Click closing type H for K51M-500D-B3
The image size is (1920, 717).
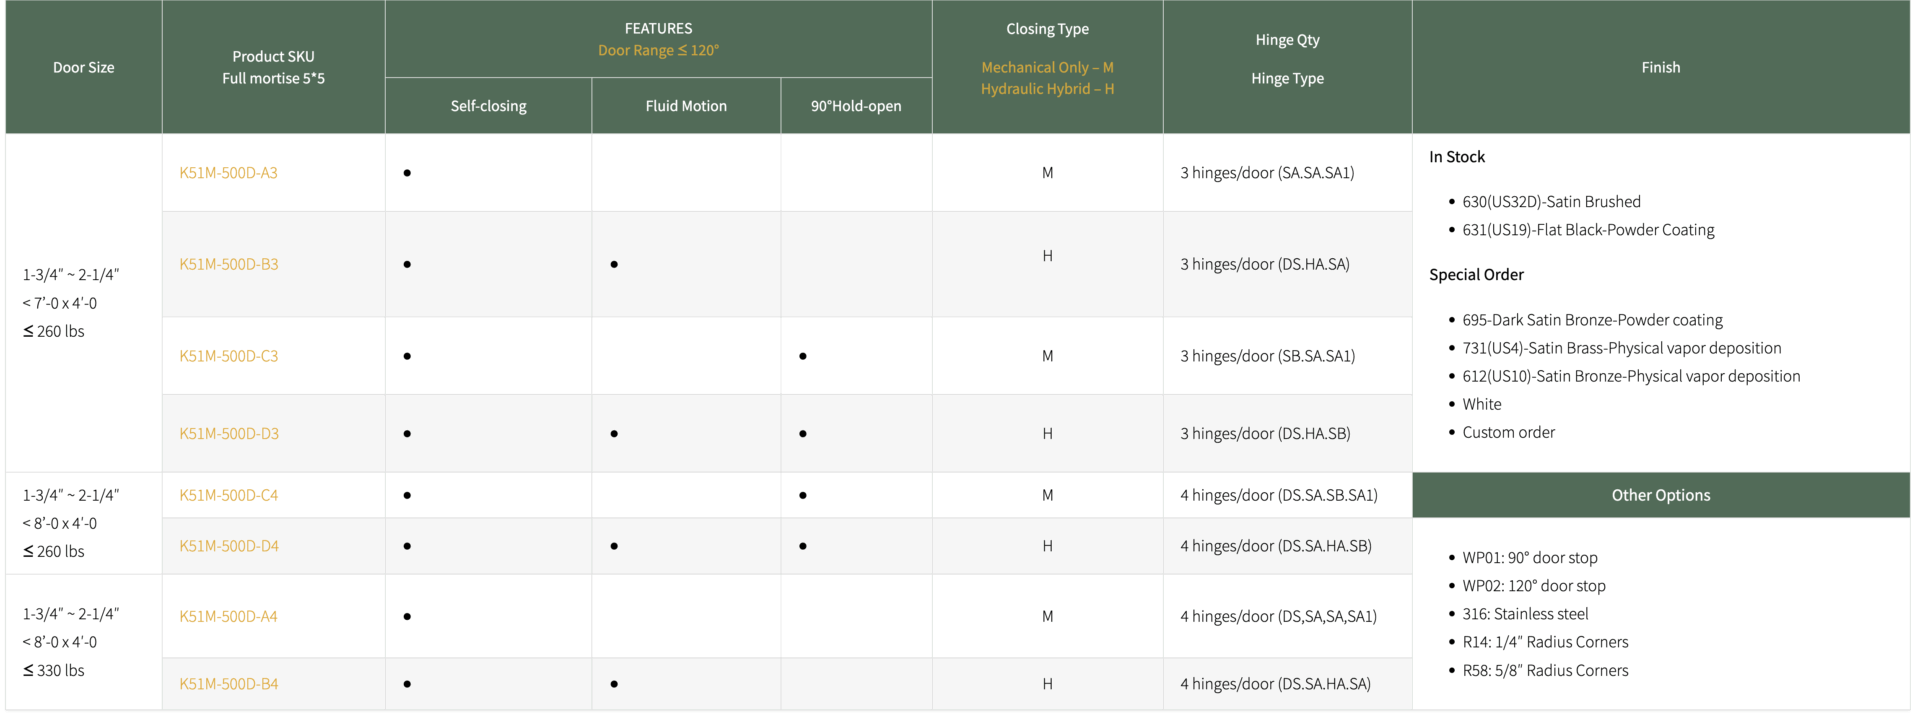tap(1047, 256)
